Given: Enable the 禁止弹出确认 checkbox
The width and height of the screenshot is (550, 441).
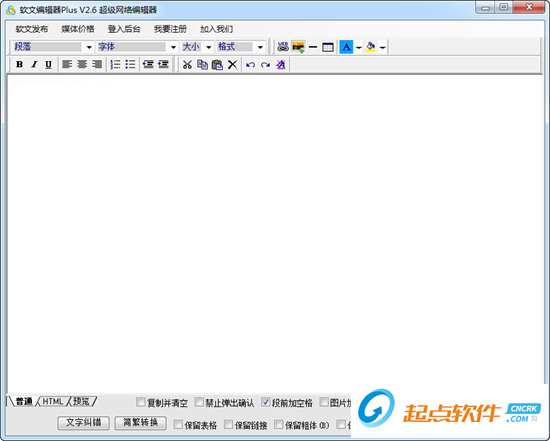Looking at the screenshot, I should click(x=199, y=402).
